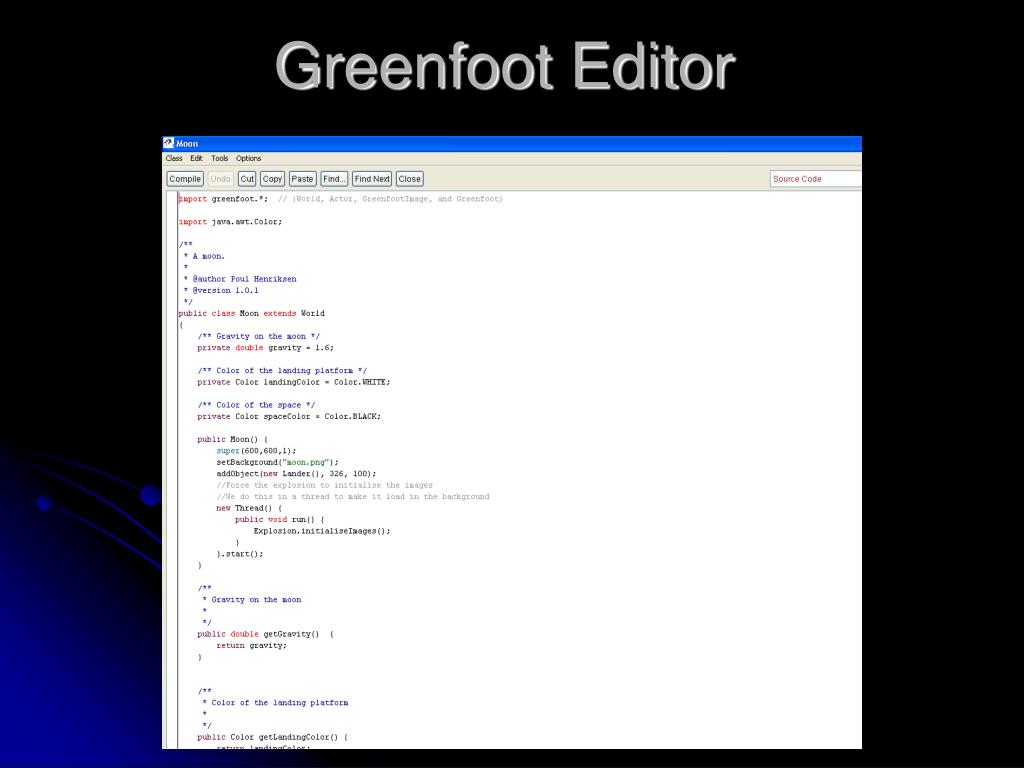Click the Copy button
Image resolution: width=1024 pixels, height=768 pixels.
272,179
